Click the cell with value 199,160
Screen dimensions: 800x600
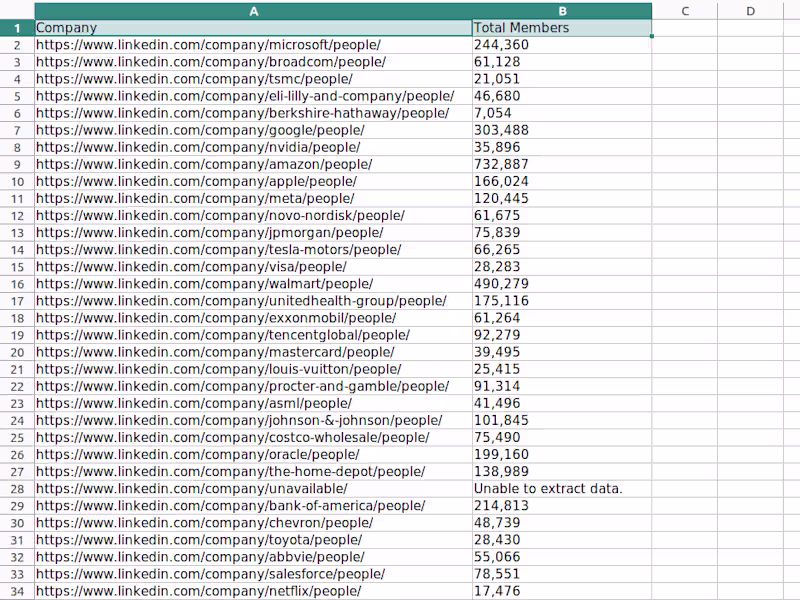562,455
